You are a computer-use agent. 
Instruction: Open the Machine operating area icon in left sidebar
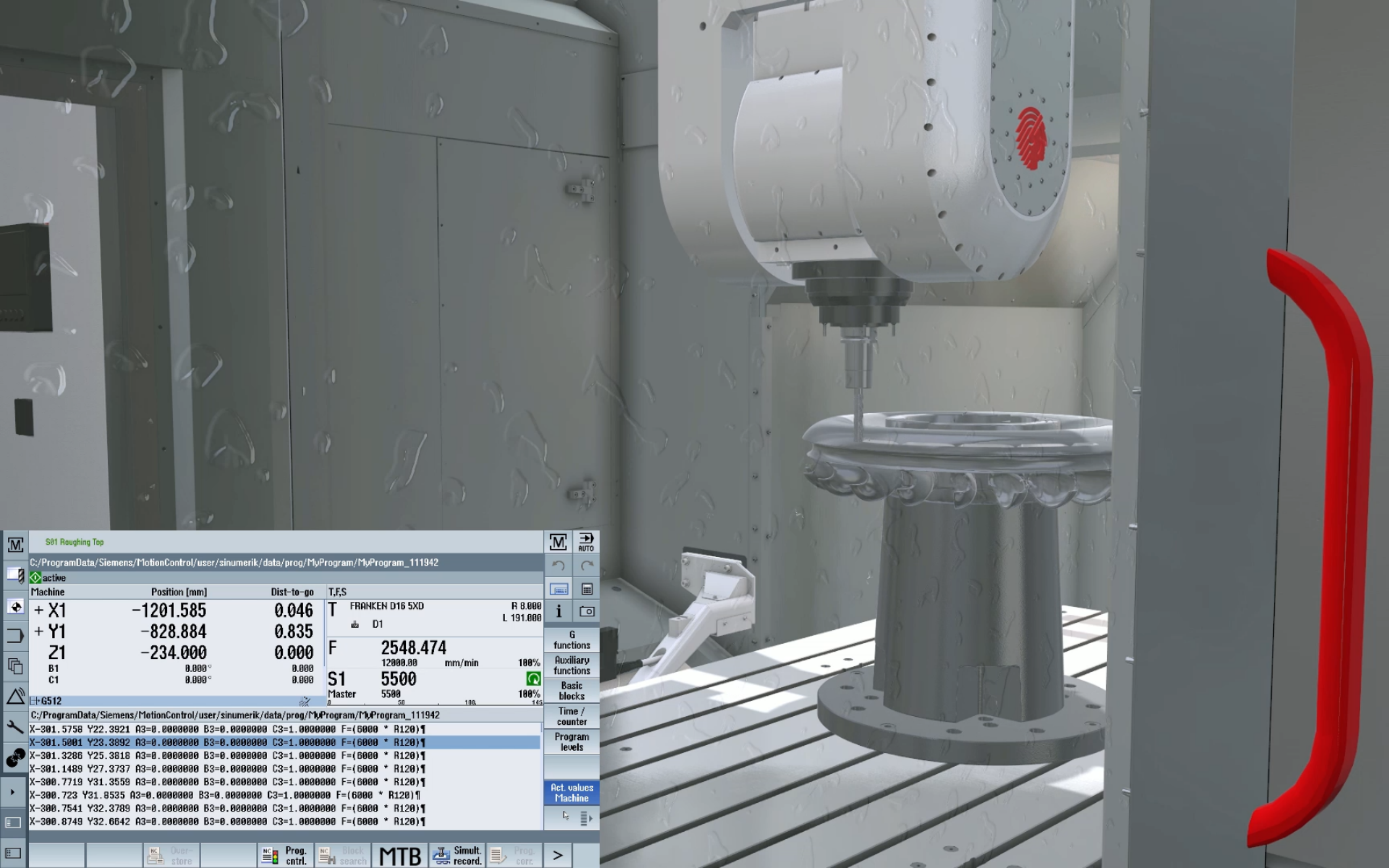click(15, 544)
